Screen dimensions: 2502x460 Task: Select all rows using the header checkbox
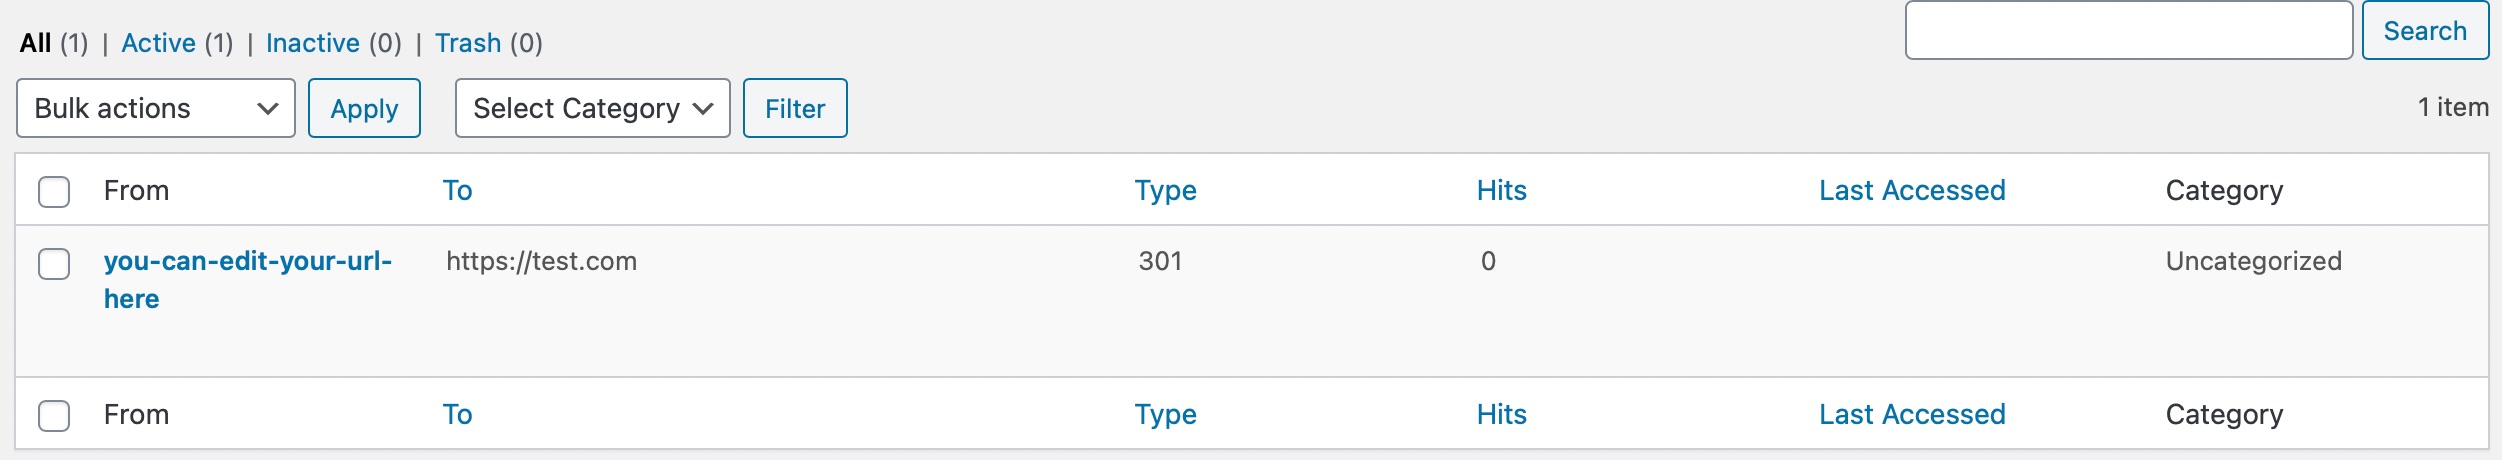pos(54,191)
